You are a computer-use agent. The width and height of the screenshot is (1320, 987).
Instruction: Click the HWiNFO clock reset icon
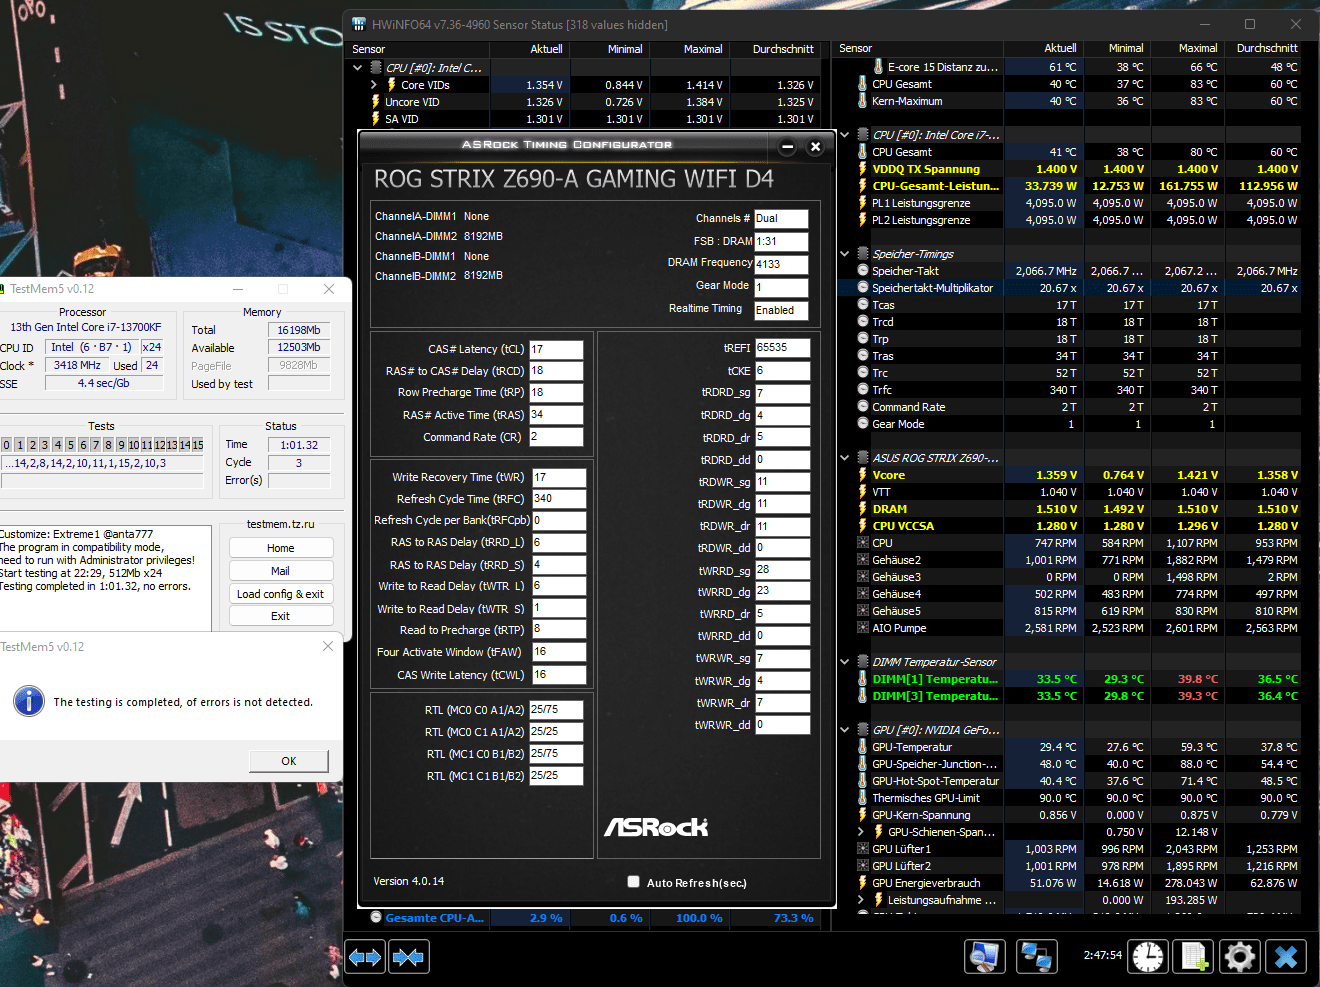pos(1148,957)
